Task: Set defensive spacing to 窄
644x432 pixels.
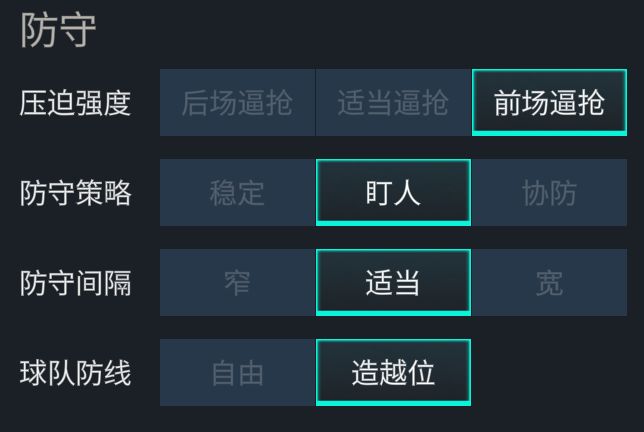Action: click(237, 283)
